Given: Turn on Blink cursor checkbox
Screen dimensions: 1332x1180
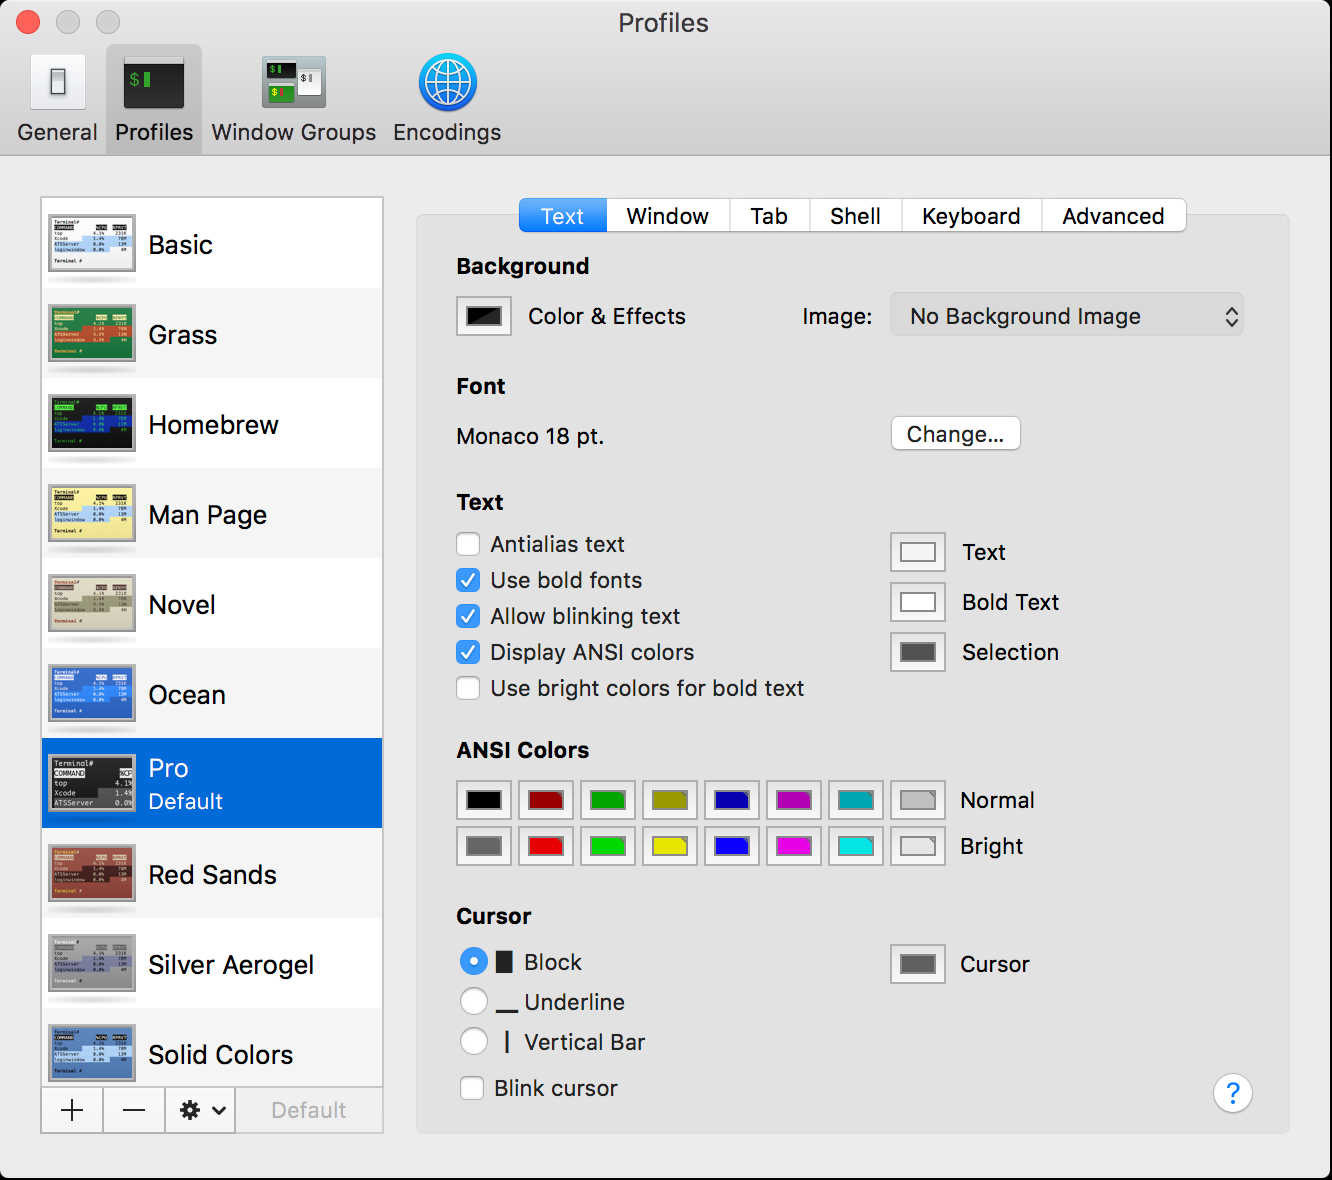Looking at the screenshot, I should pyautogui.click(x=472, y=1088).
